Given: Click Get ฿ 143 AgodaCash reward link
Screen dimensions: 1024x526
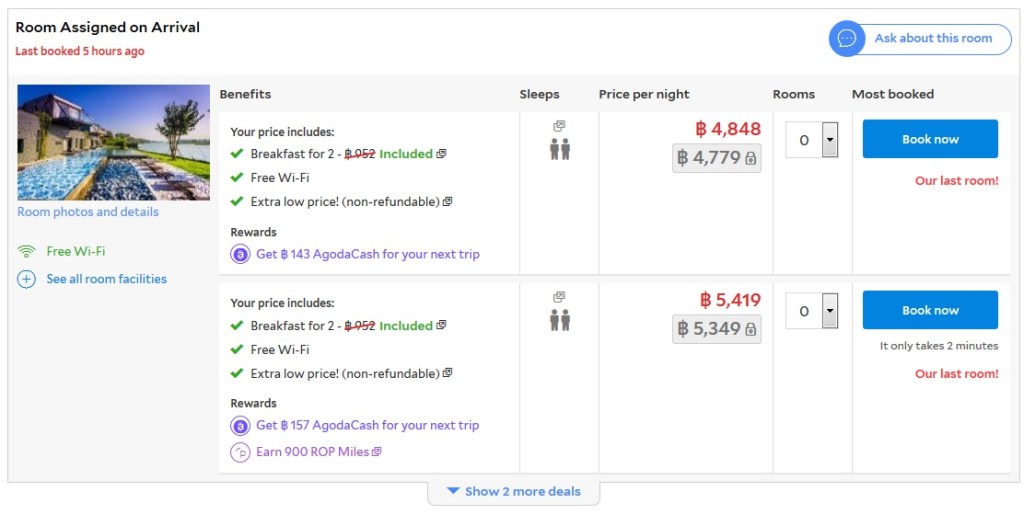Looking at the screenshot, I should pyautogui.click(x=368, y=254).
